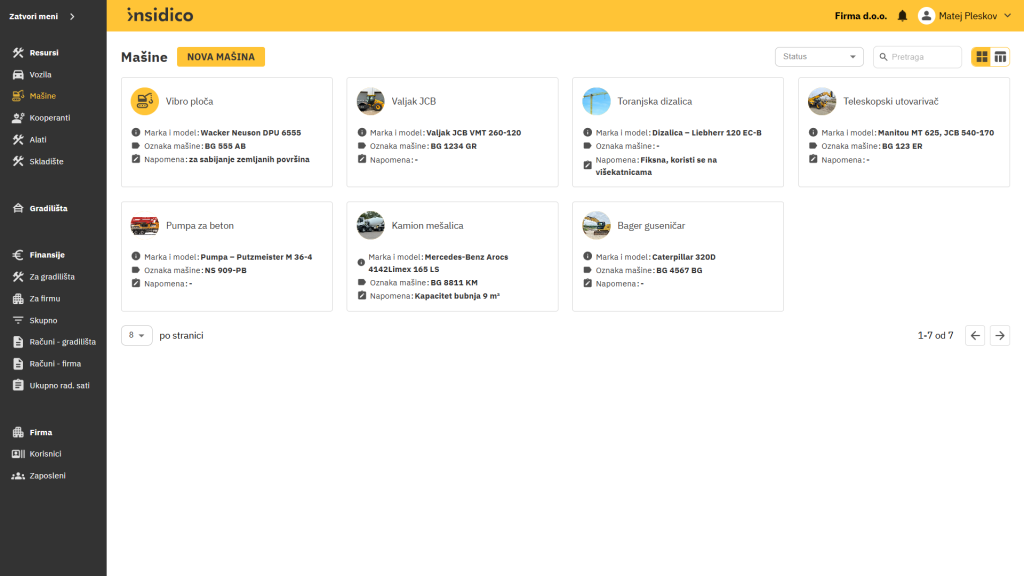Go to the previous page arrow
Image resolution: width=1024 pixels, height=576 pixels.
pyautogui.click(x=975, y=336)
